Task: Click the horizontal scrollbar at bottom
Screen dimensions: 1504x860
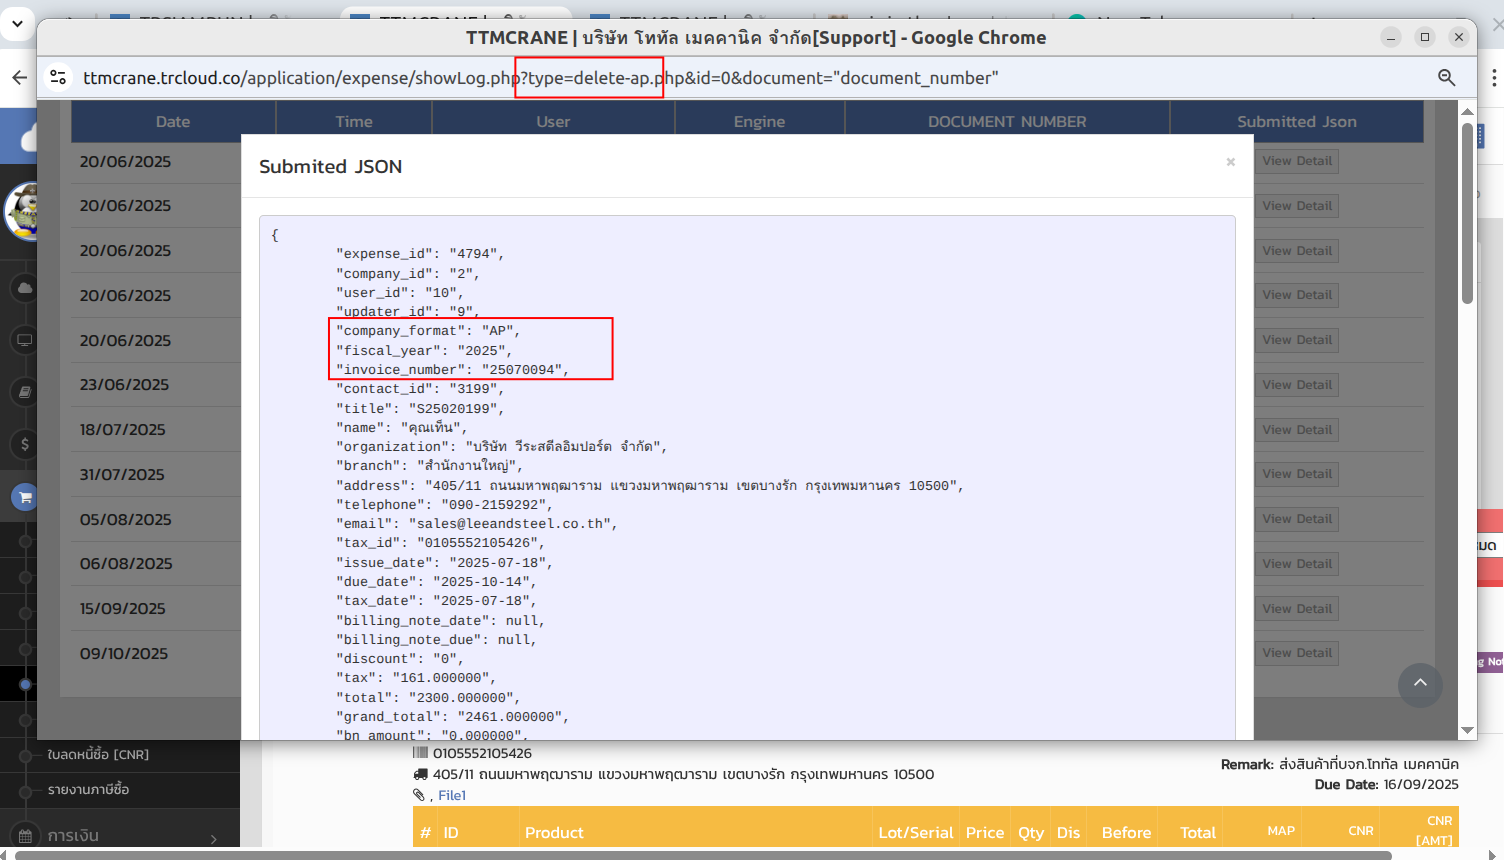Action: [700, 855]
